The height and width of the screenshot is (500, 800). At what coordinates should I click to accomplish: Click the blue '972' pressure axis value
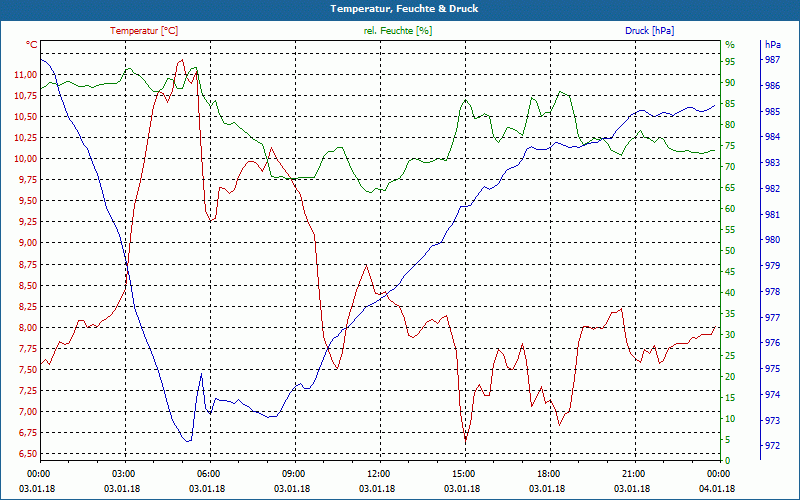[x=773, y=446]
